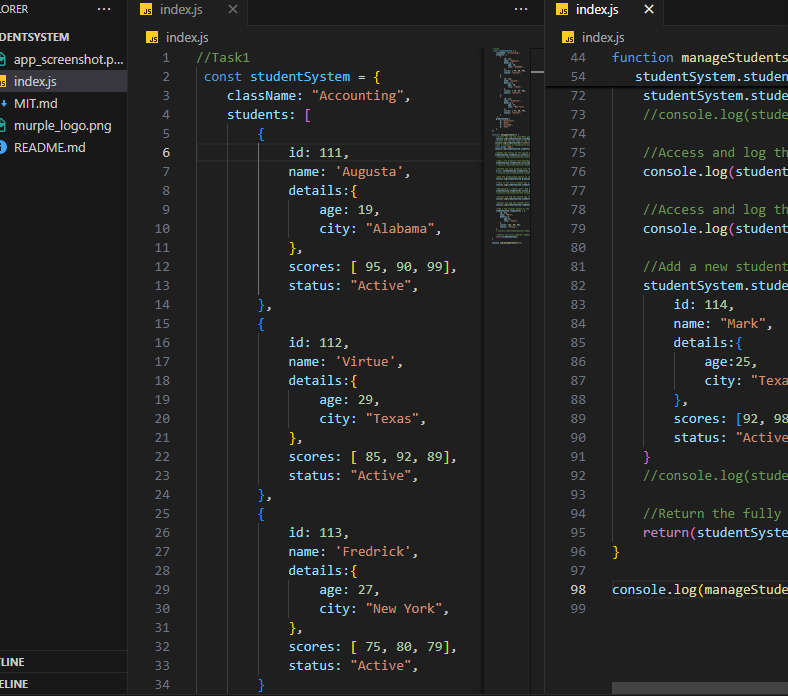Image resolution: width=788 pixels, height=696 pixels.
Task: Click scores array on line 32
Action: tap(403, 647)
